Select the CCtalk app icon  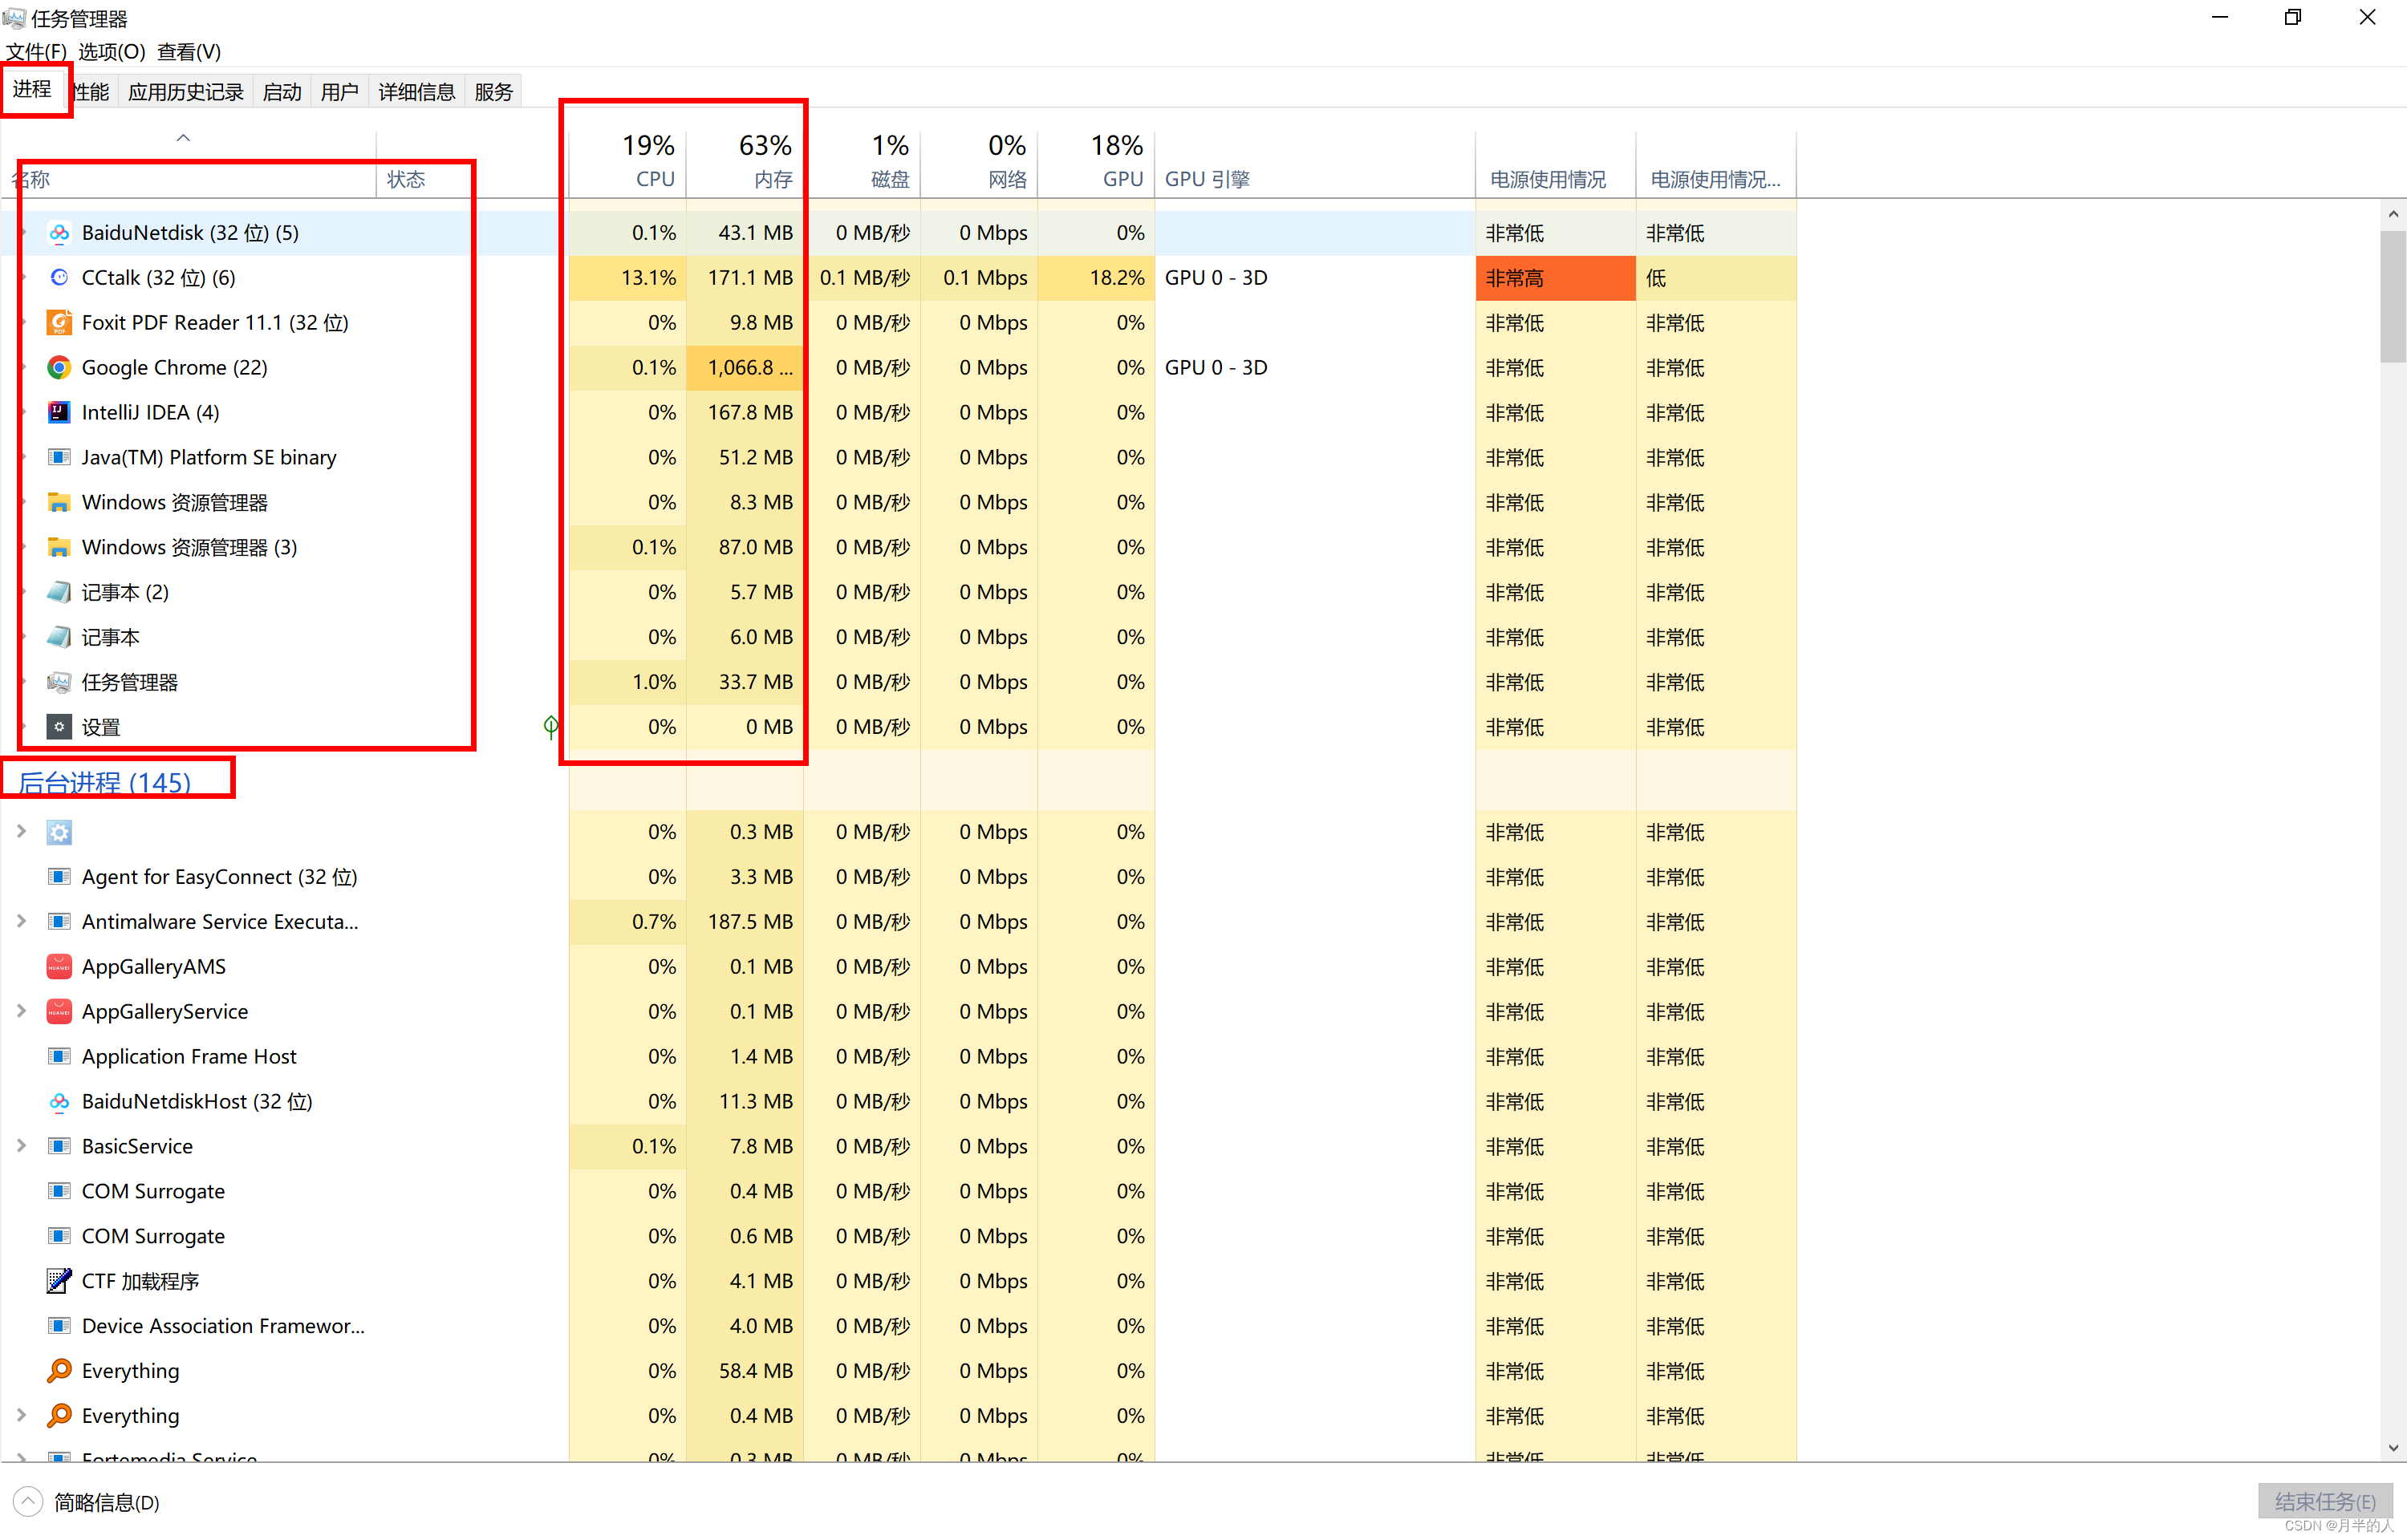(x=59, y=278)
